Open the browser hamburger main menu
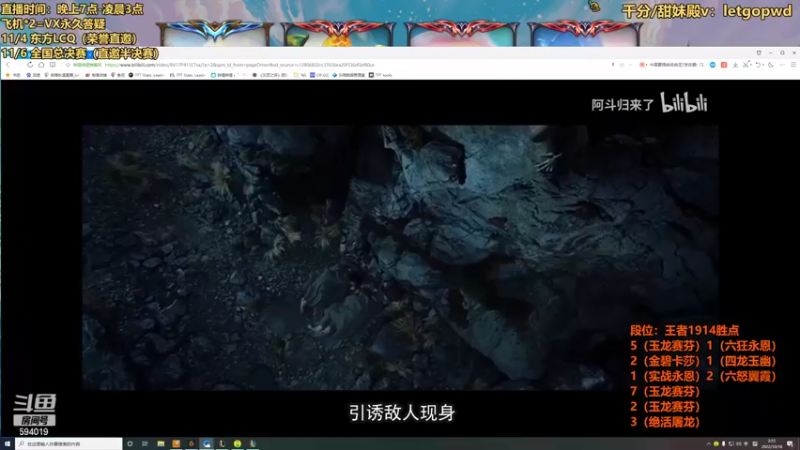The width and height of the screenshot is (800, 450). coord(793,65)
